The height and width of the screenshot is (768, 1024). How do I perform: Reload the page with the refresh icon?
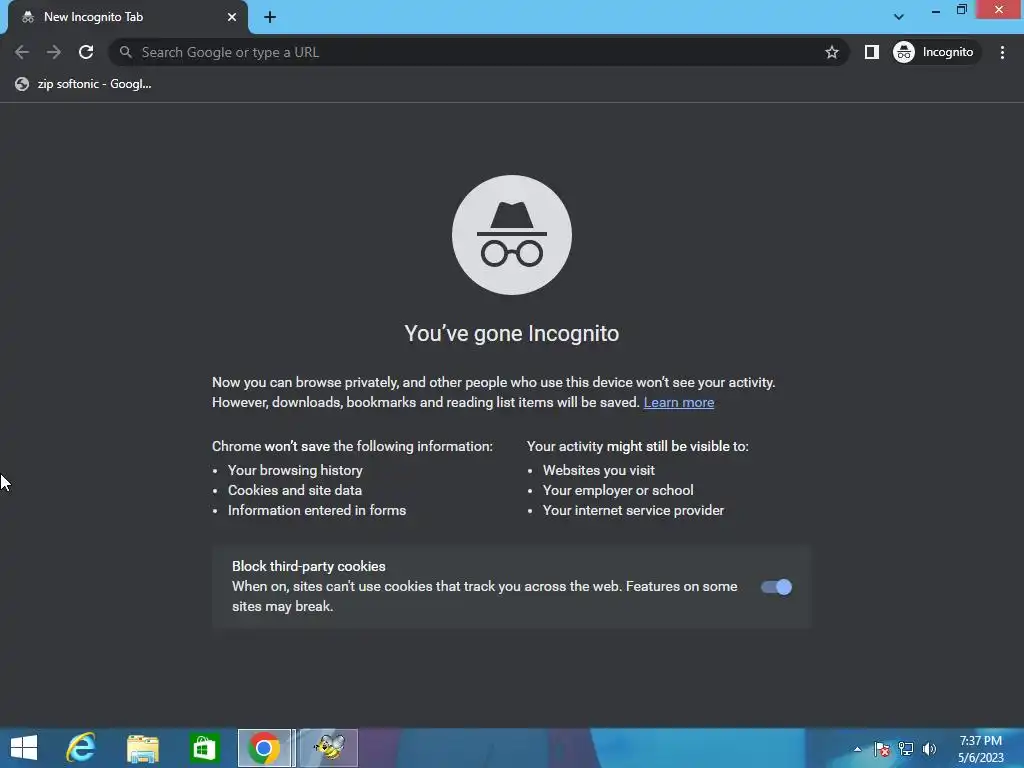(86, 52)
